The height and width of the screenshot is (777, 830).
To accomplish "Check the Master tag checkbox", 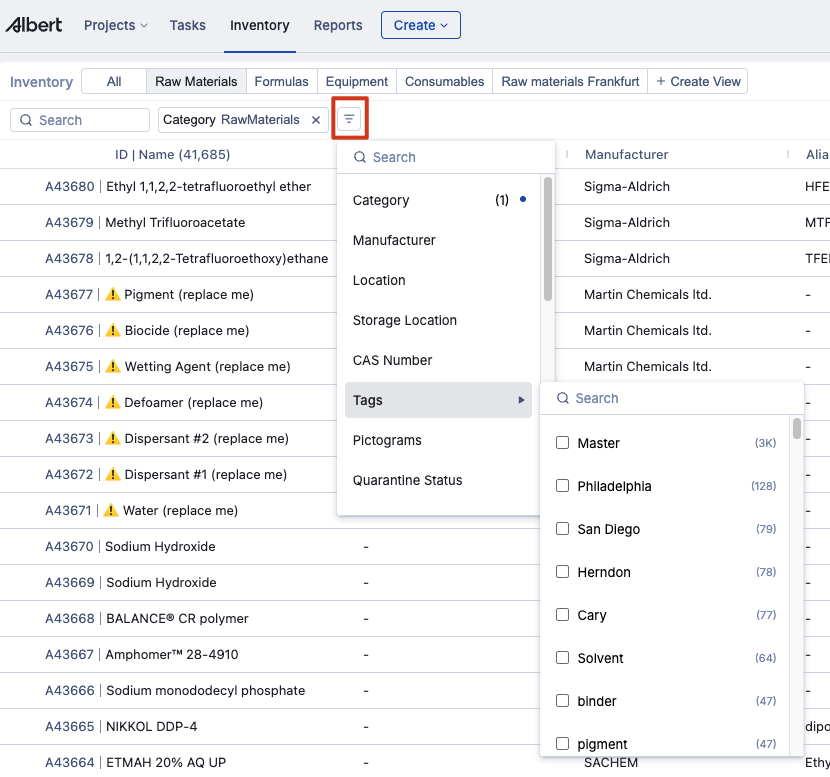I will tap(563, 443).
